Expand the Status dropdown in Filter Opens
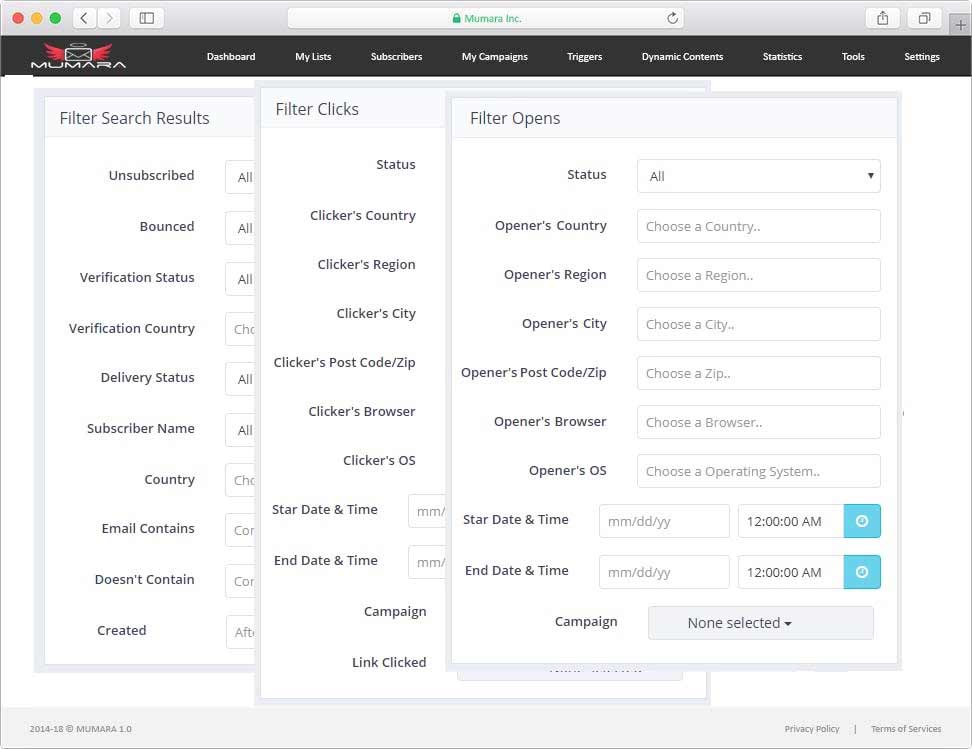This screenshot has width=972, height=749. 758,176
